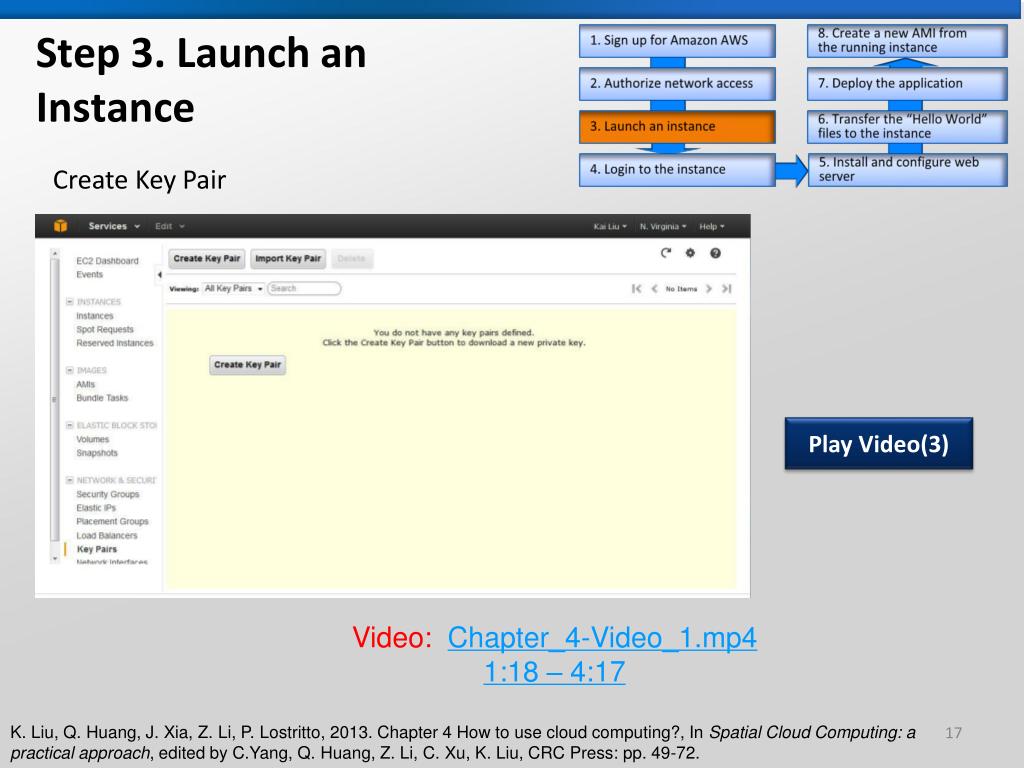The width and height of the screenshot is (1024, 768).
Task: Collapse the INSTANCES section
Action: 68,301
